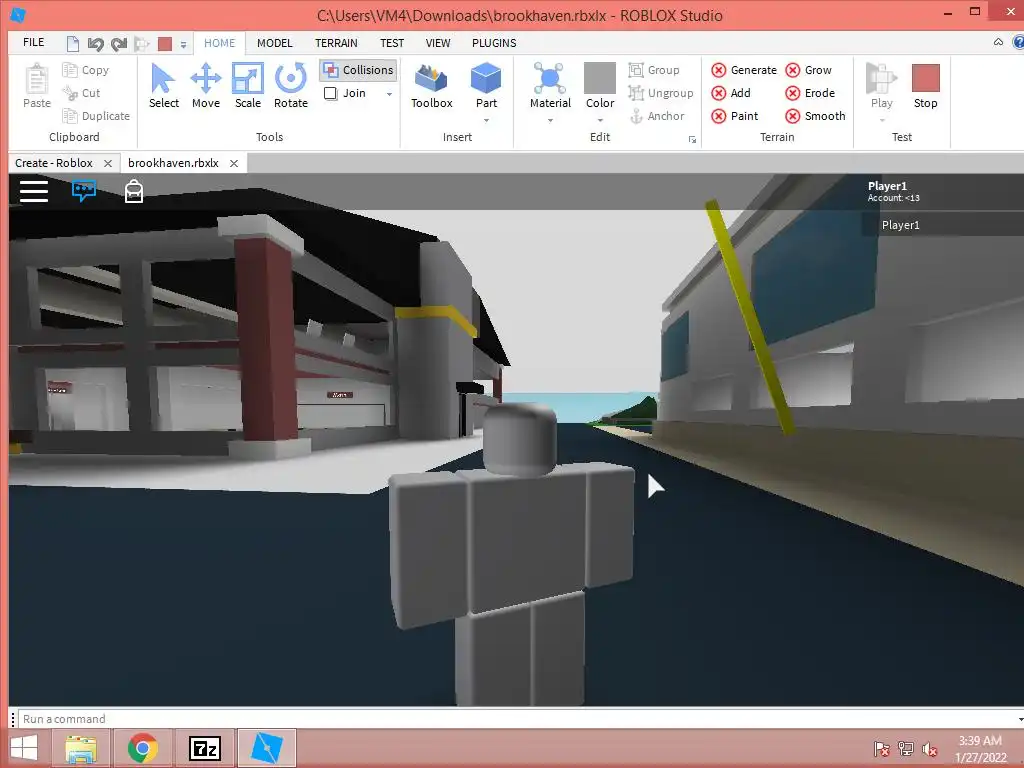
Task: Group the selected parts
Action: pyautogui.click(x=654, y=70)
